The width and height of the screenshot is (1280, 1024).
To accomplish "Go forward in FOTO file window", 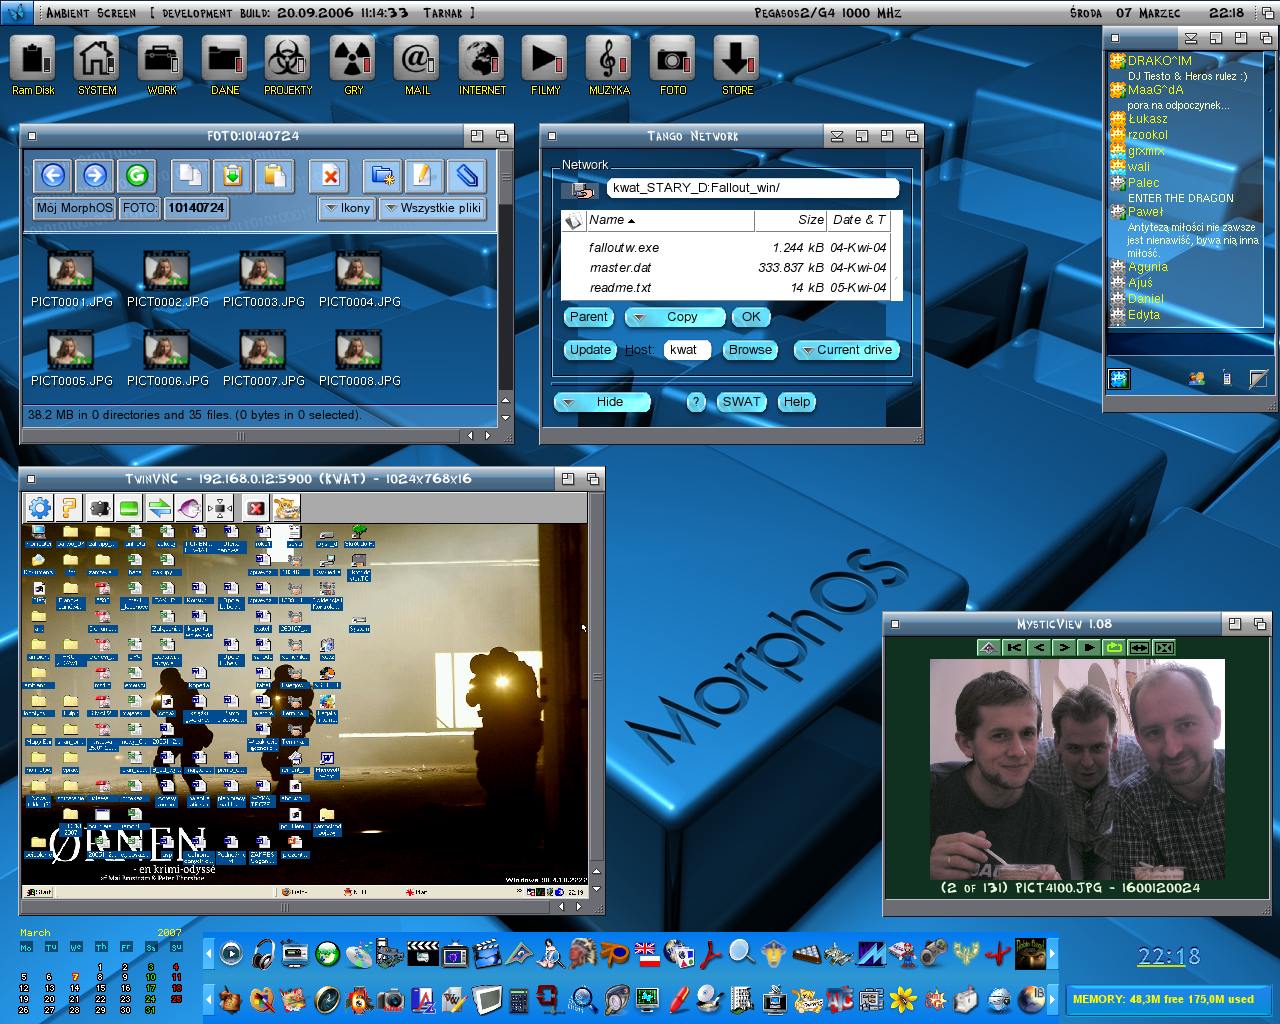I will point(95,176).
